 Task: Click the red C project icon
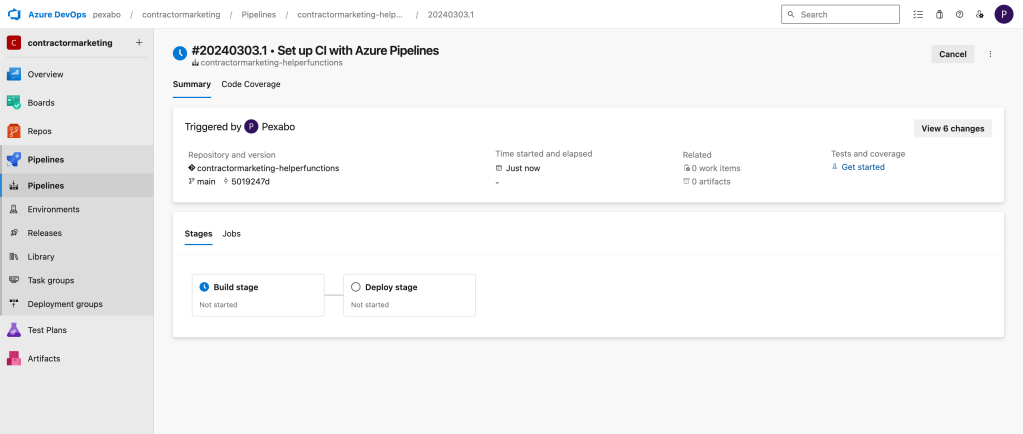pyautogui.click(x=14, y=43)
